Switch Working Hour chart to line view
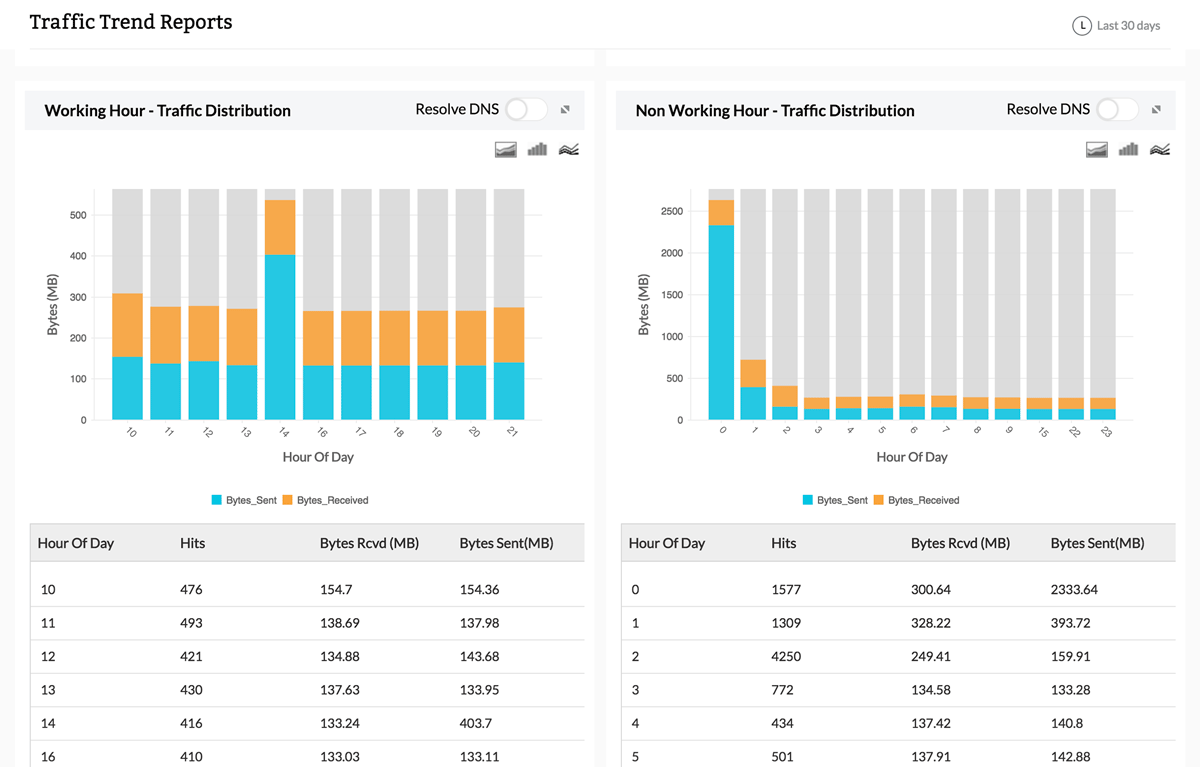The height and width of the screenshot is (767, 1200). click(570, 150)
